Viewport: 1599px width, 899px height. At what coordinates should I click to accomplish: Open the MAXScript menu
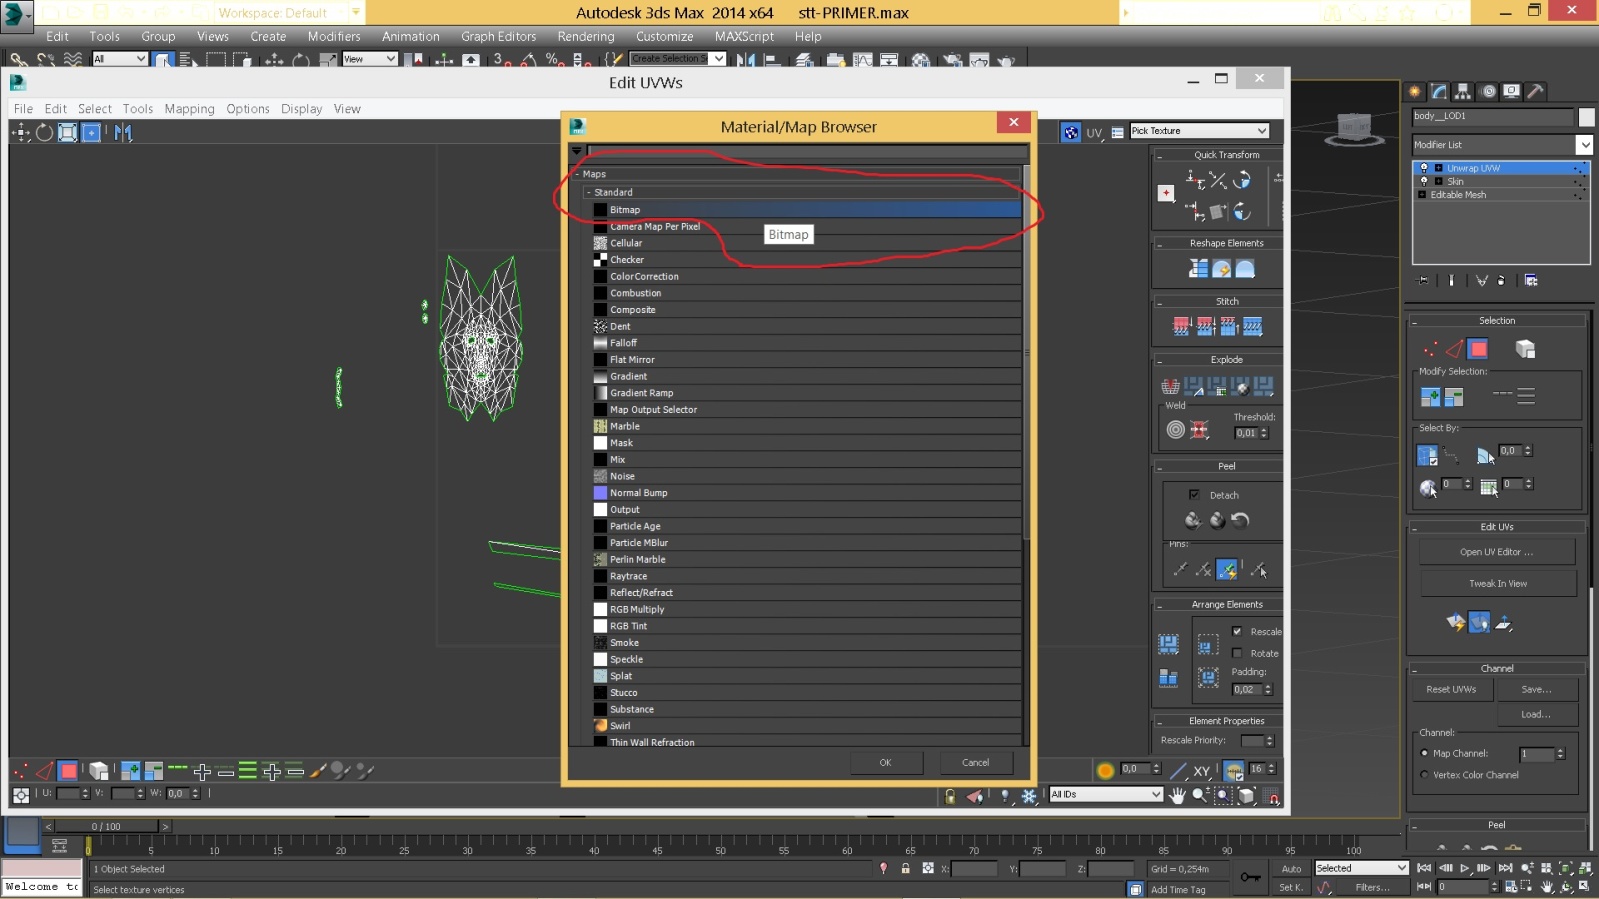coord(744,36)
